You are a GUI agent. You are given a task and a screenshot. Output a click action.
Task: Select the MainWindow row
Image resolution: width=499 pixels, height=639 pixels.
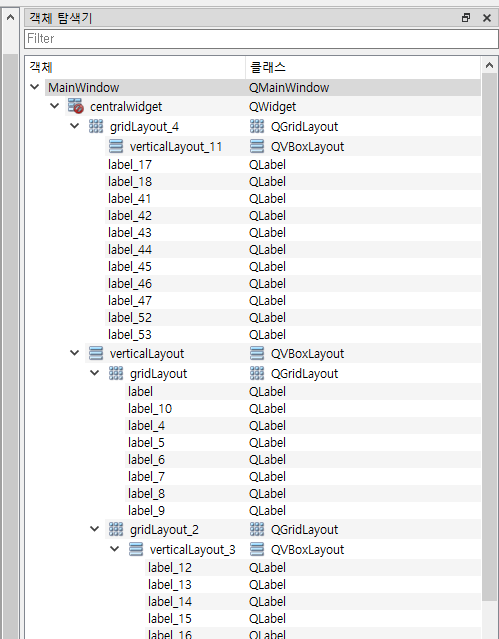(263, 87)
